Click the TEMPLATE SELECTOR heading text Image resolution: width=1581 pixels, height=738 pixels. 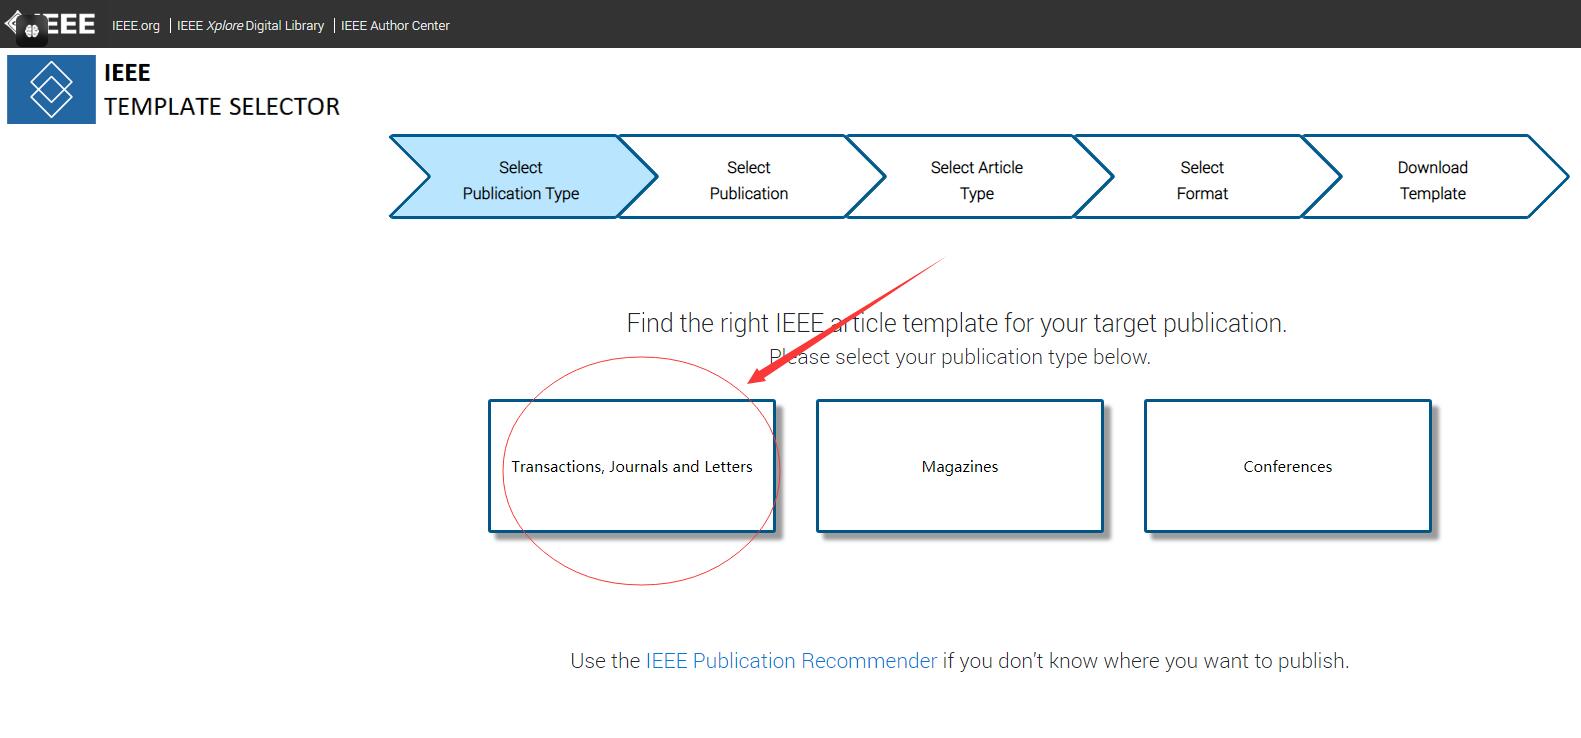(222, 106)
